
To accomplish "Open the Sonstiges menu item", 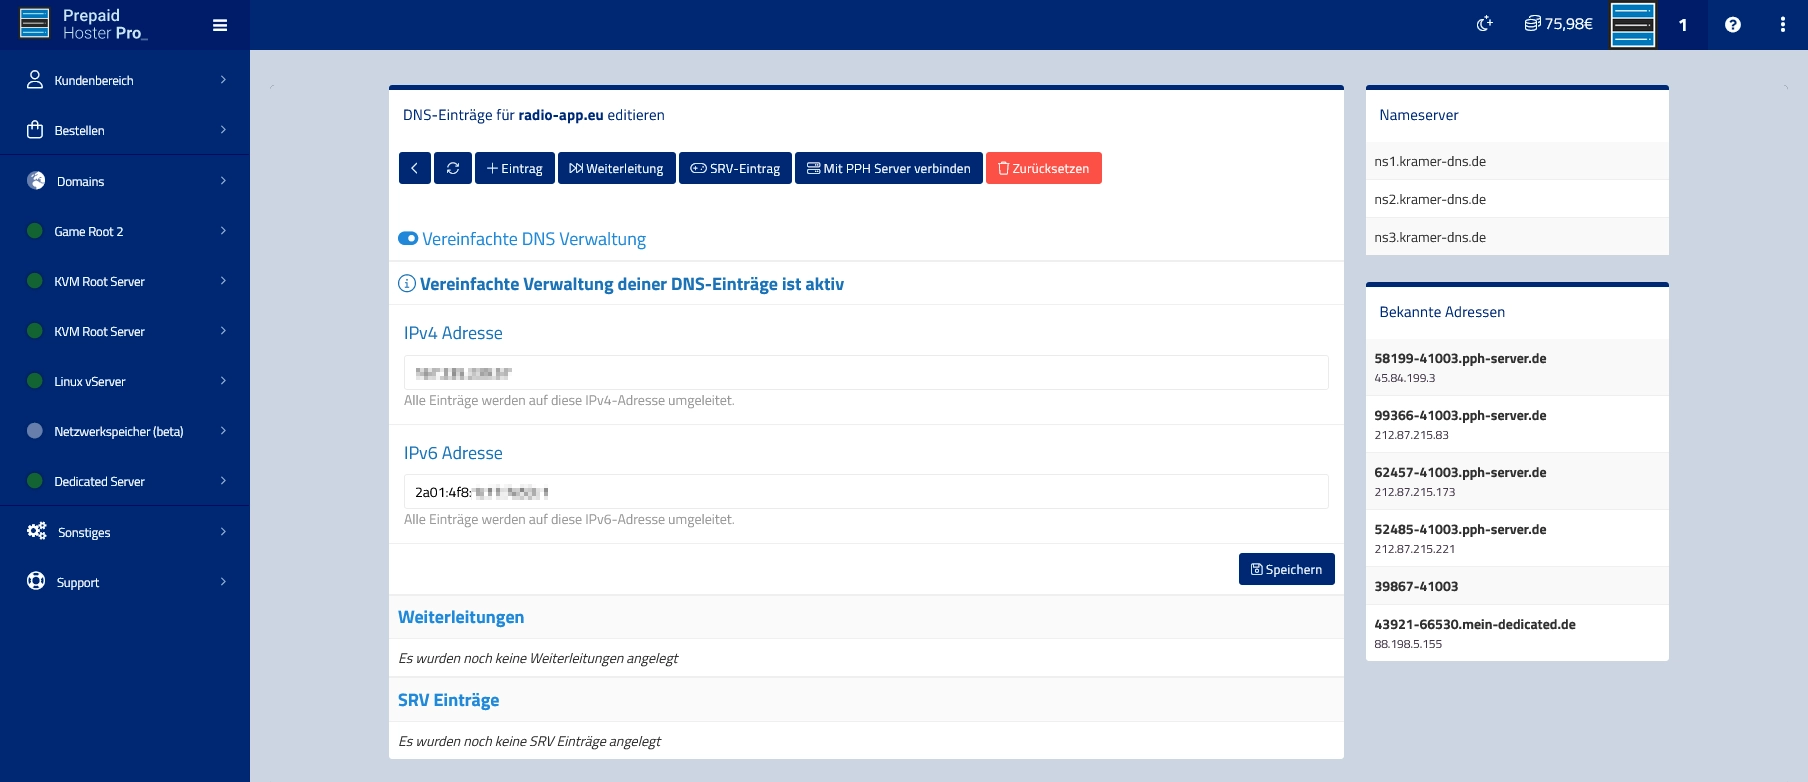I will coord(125,532).
